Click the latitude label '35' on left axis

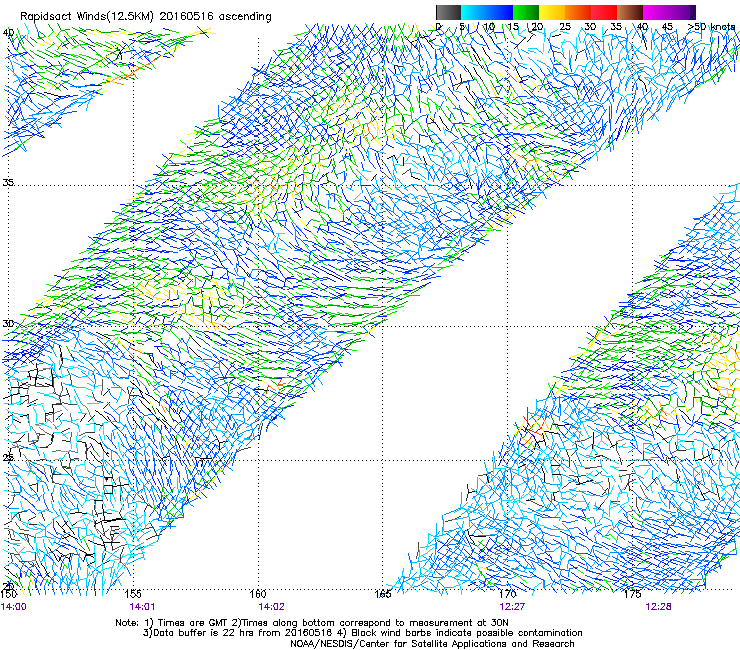tap(8, 182)
